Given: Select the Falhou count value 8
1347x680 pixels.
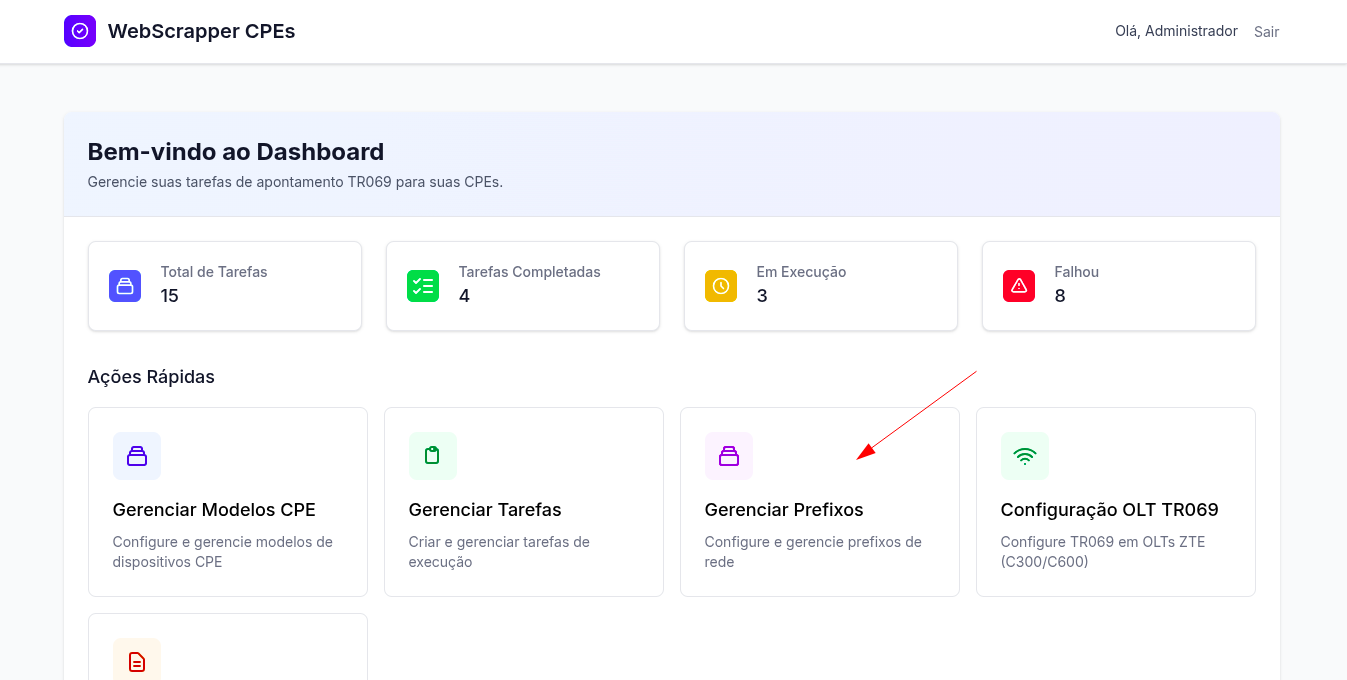Looking at the screenshot, I should tap(1060, 296).
